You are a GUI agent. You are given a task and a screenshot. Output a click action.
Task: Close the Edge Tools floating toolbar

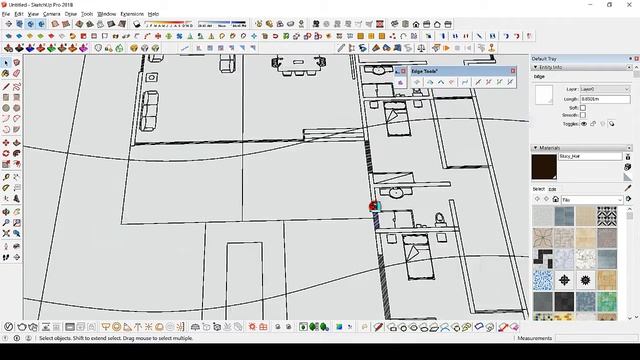[x=513, y=71]
